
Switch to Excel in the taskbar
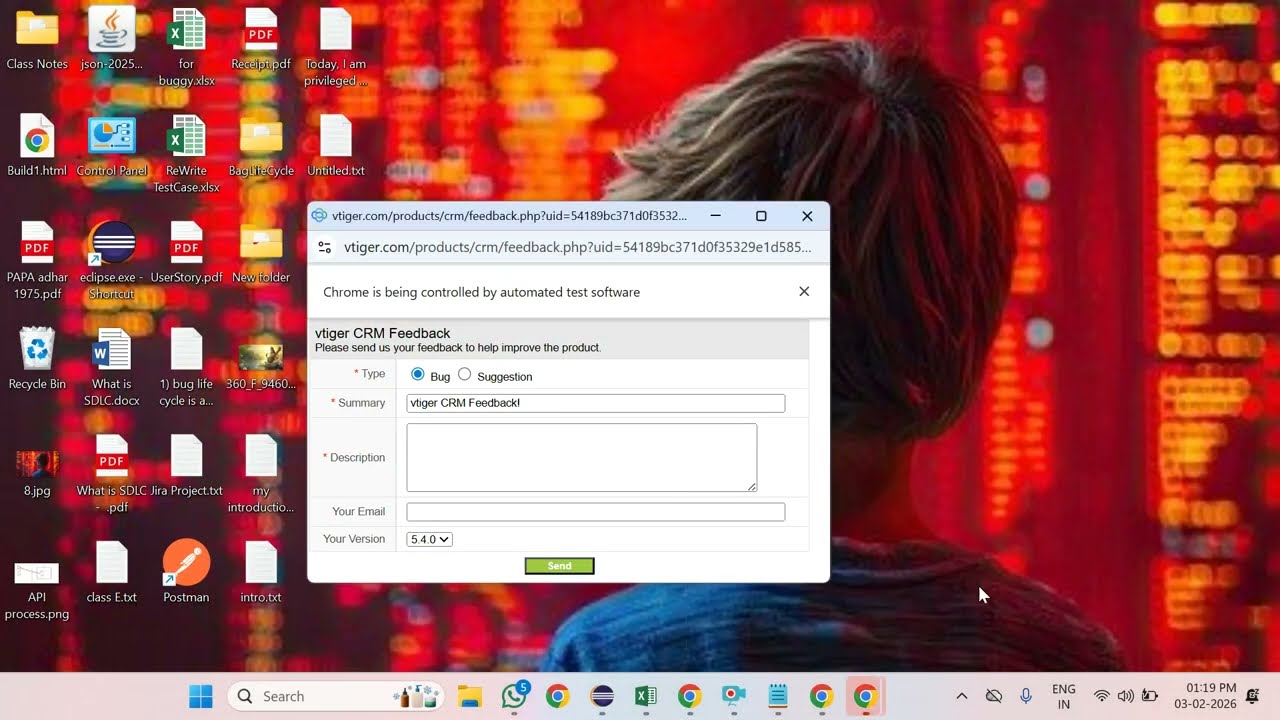(x=646, y=696)
